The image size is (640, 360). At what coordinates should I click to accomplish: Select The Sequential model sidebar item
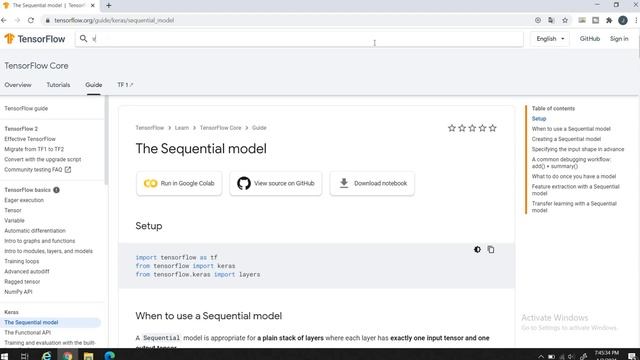click(x=51, y=322)
